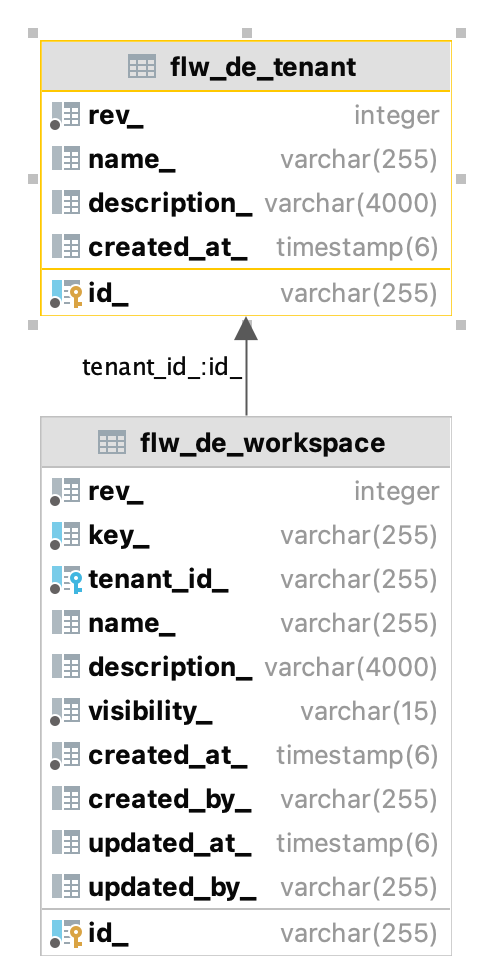Click the flw_de_tenant table icon
490x980 pixels.
tap(142, 67)
